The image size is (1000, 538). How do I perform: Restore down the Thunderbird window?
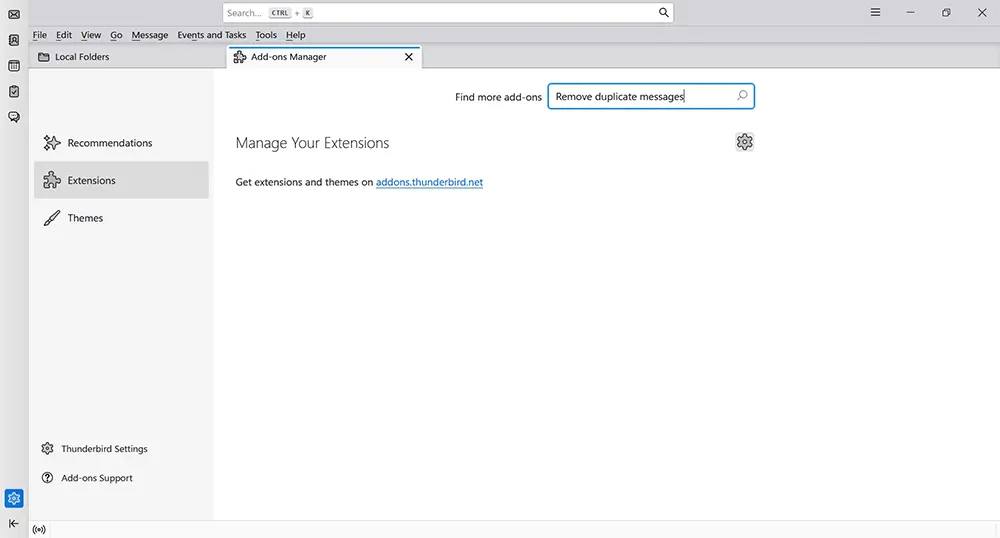click(x=946, y=13)
